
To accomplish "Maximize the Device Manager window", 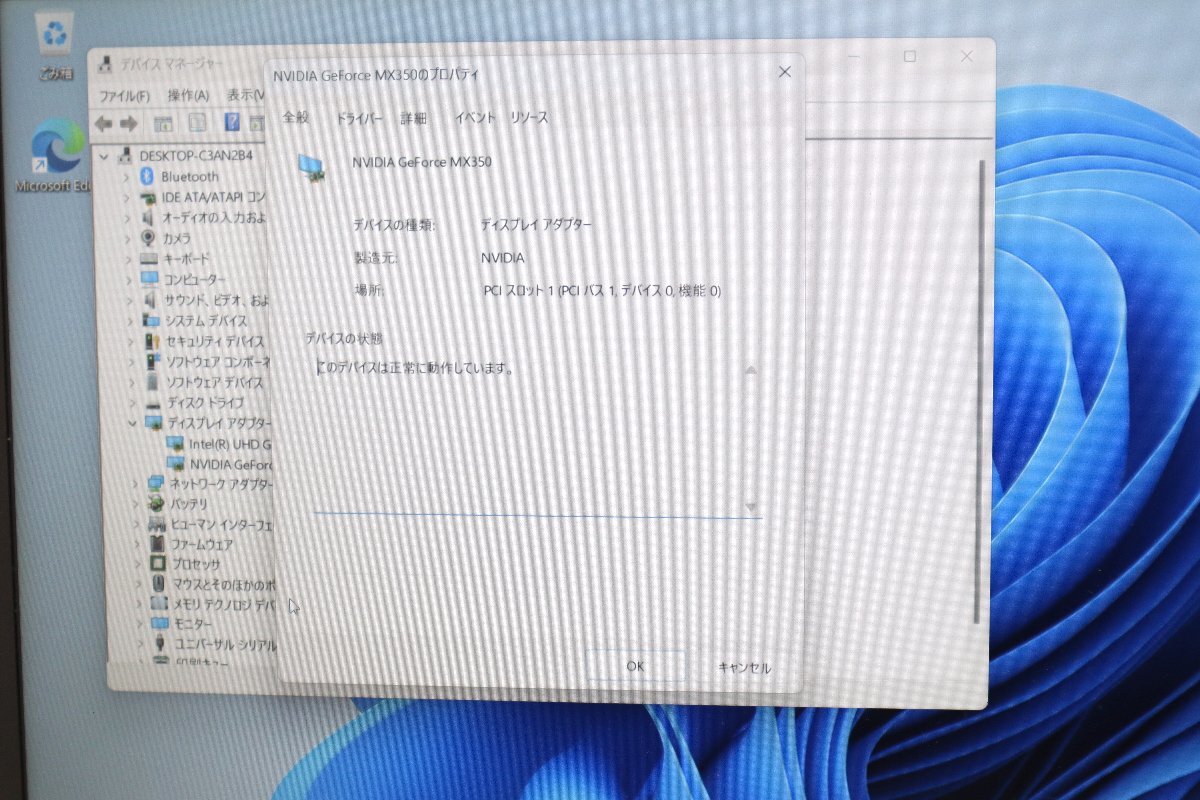I will [910, 57].
